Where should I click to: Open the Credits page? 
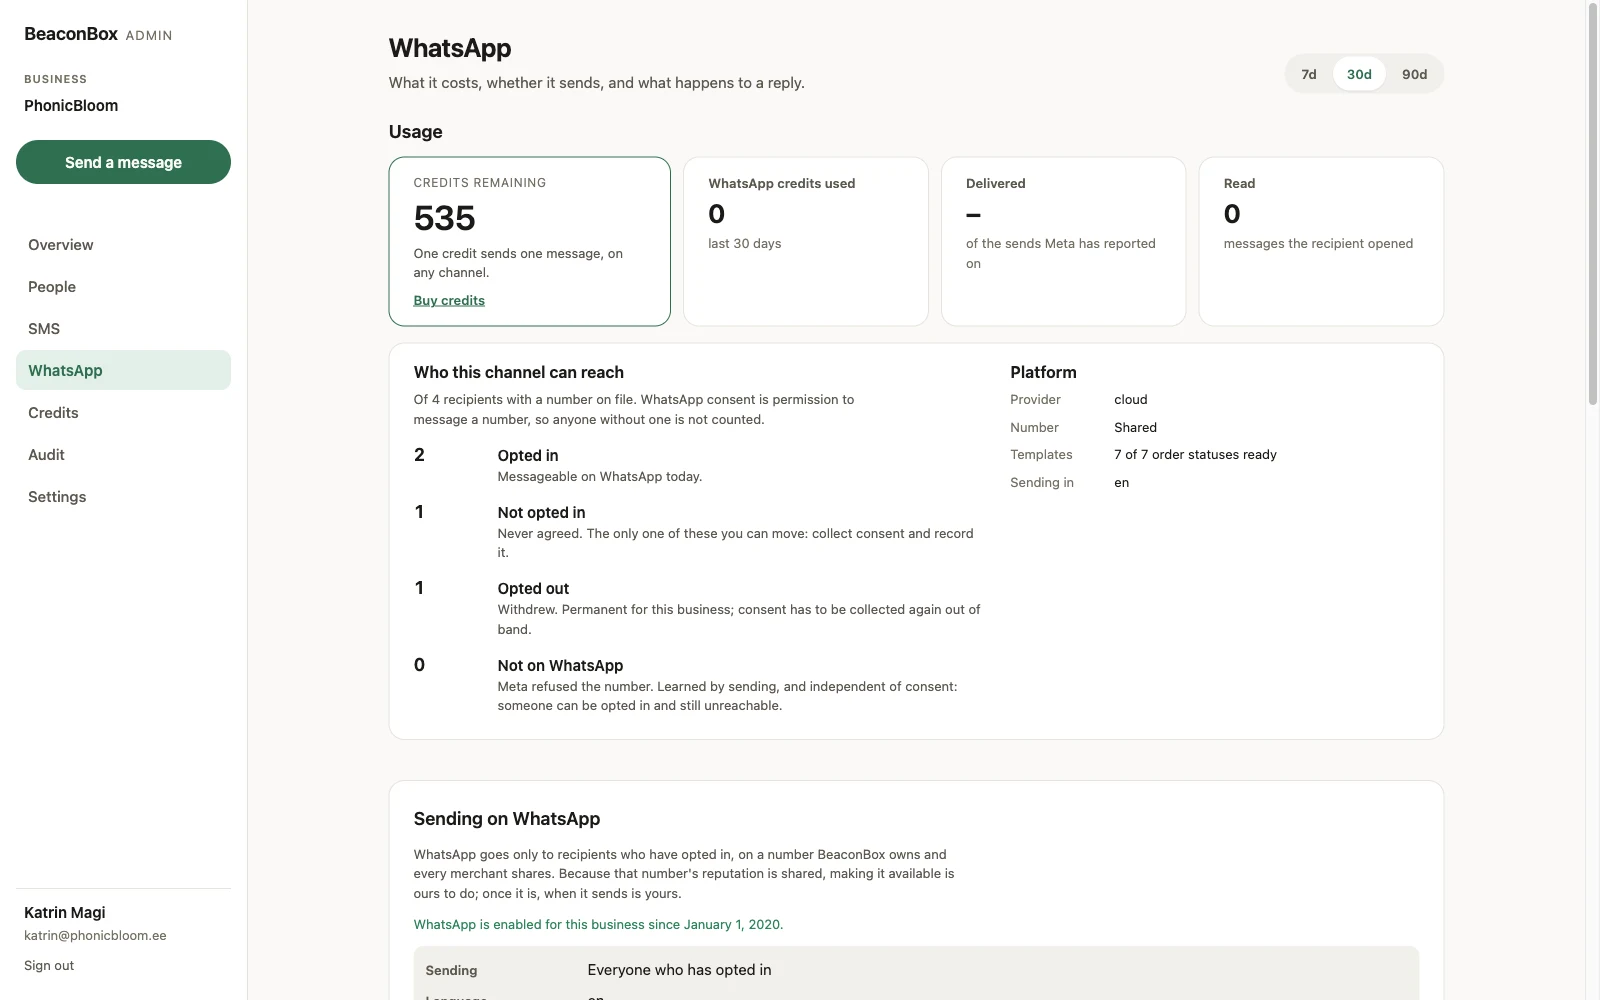(x=123, y=413)
